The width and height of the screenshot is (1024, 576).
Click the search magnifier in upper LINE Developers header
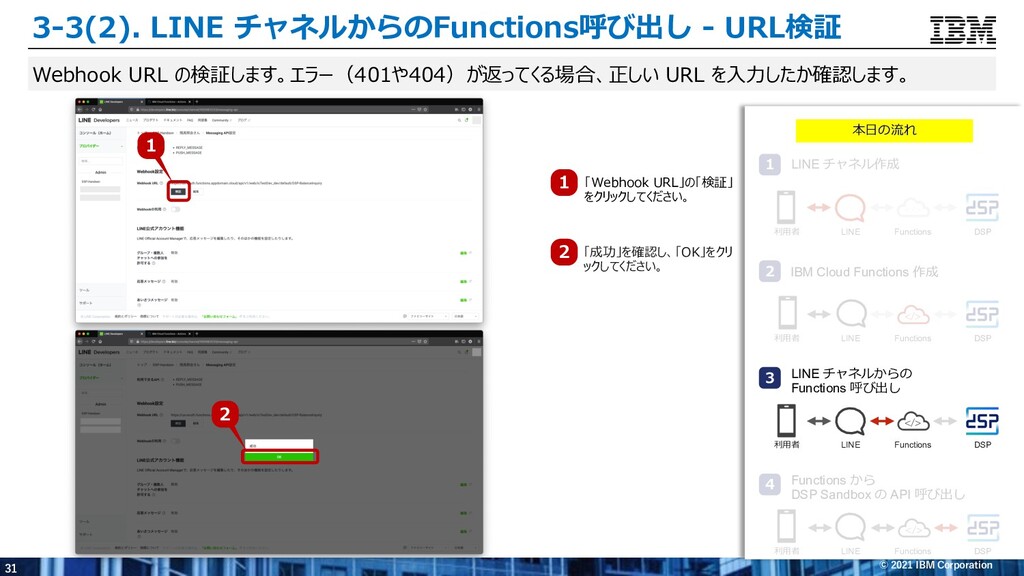click(x=459, y=120)
